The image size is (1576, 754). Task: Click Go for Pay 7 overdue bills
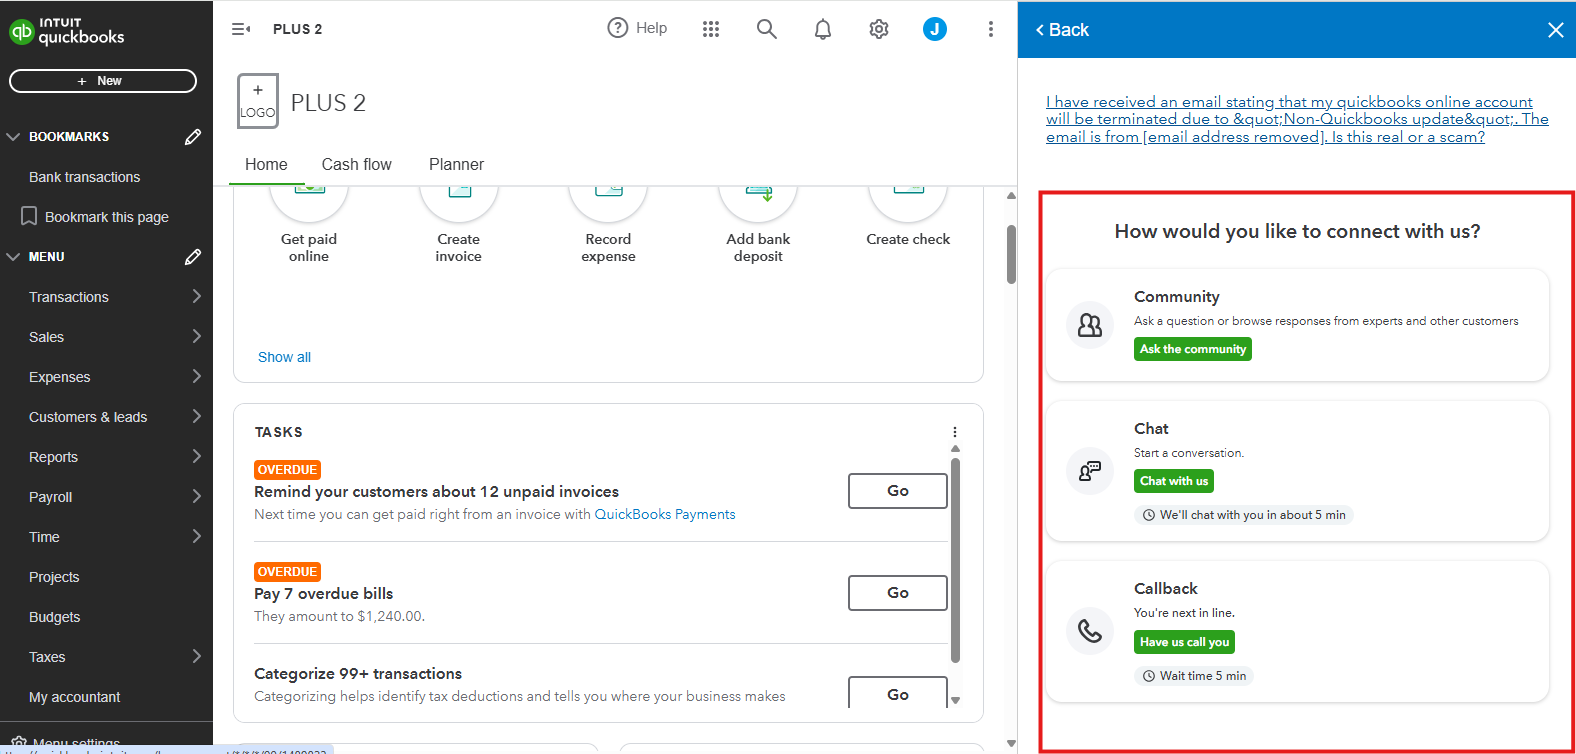coord(898,593)
